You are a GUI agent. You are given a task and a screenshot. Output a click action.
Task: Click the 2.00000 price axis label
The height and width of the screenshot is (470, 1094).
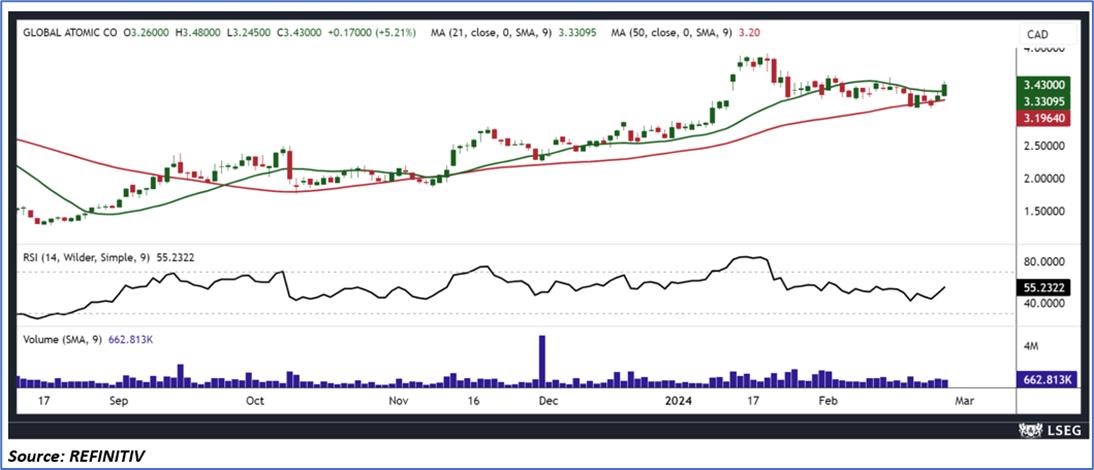[x=1045, y=179]
